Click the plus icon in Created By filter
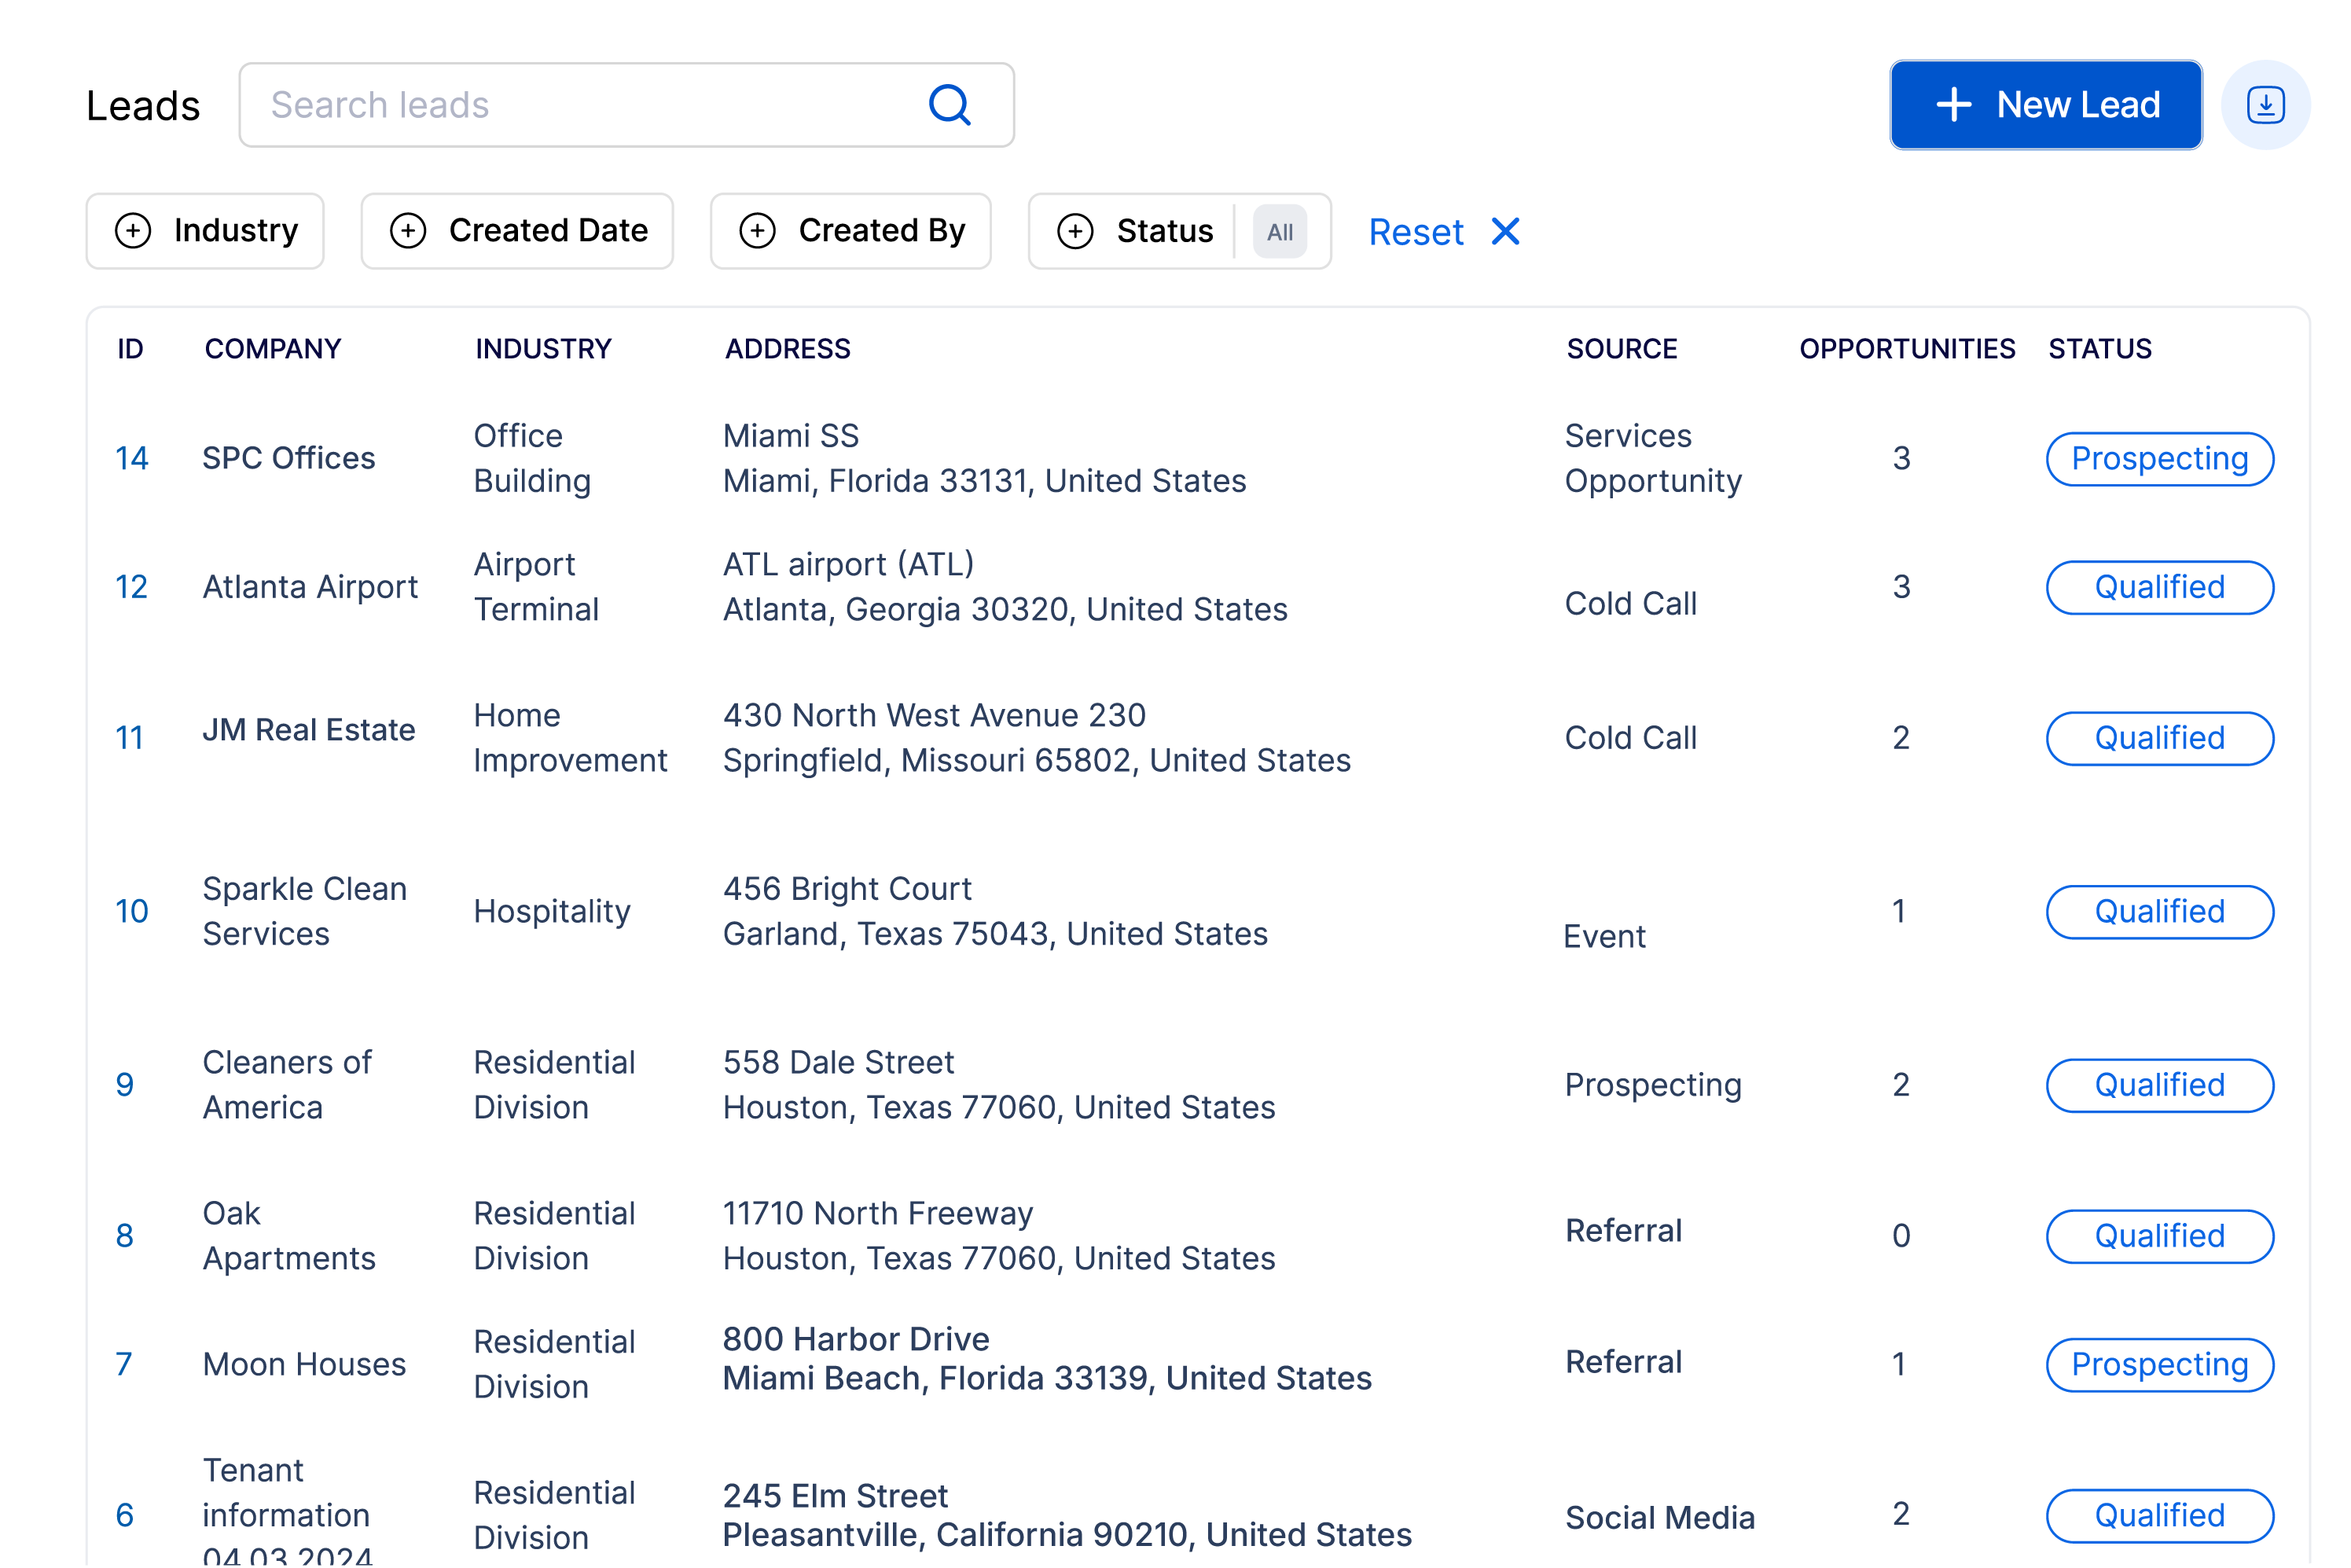 pyautogui.click(x=757, y=231)
